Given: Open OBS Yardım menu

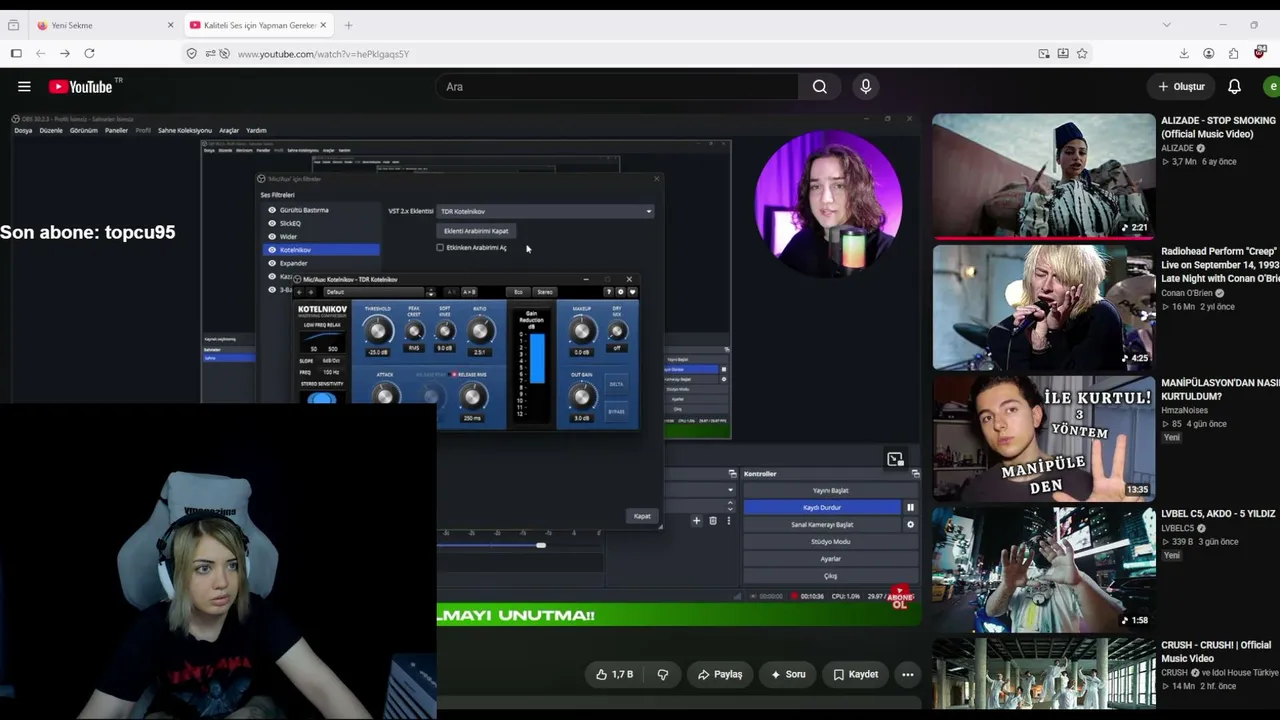Looking at the screenshot, I should pyautogui.click(x=256, y=130).
